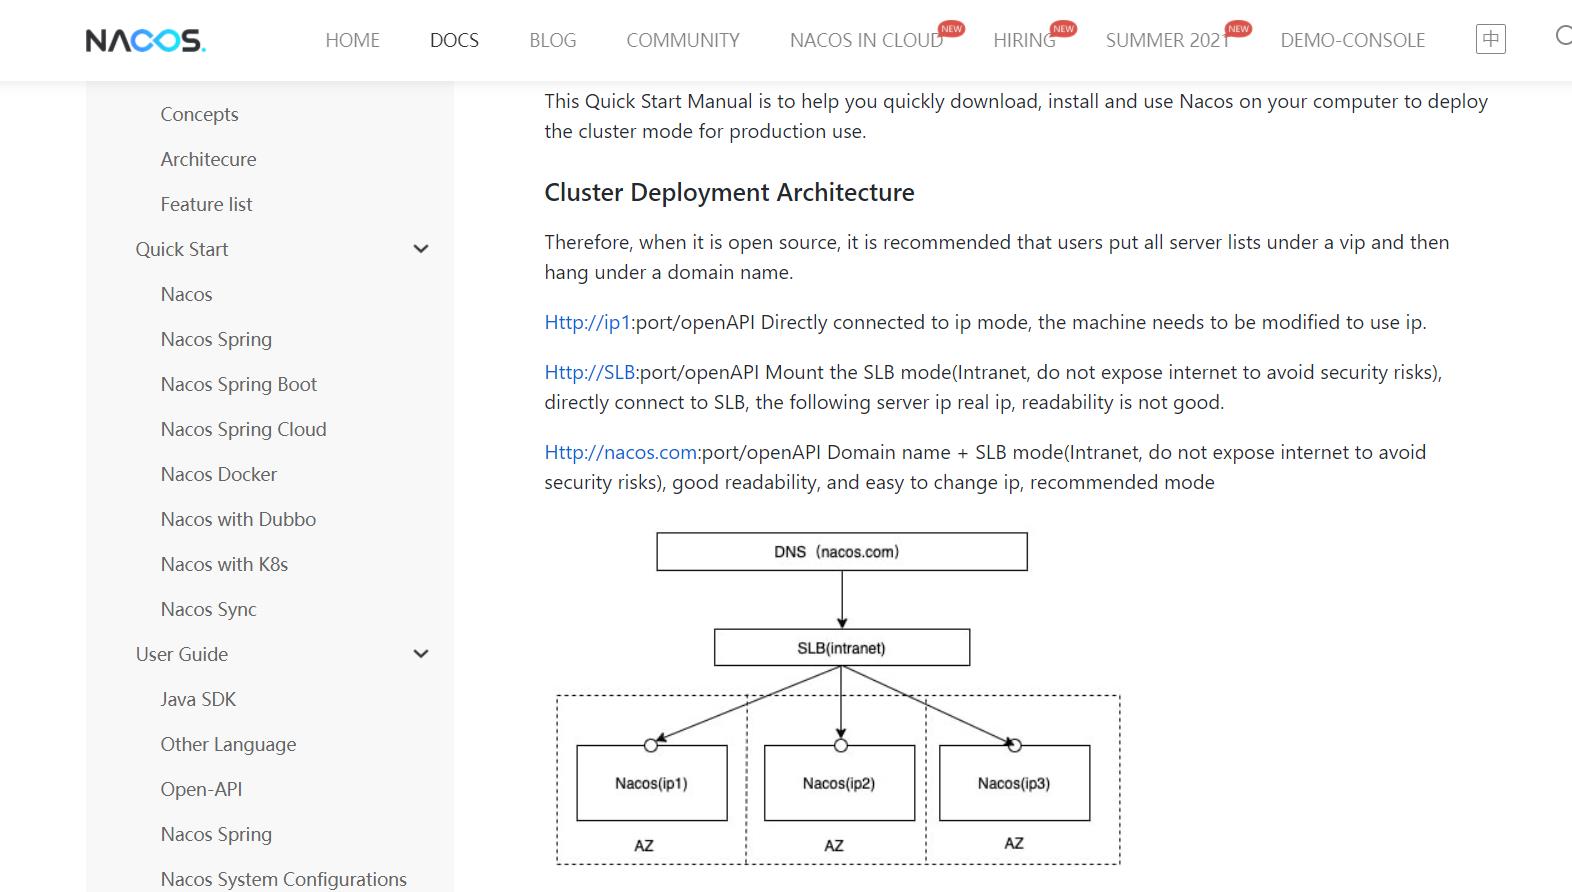The height and width of the screenshot is (892, 1572).
Task: Open the Open-API page
Action: pyautogui.click(x=201, y=789)
